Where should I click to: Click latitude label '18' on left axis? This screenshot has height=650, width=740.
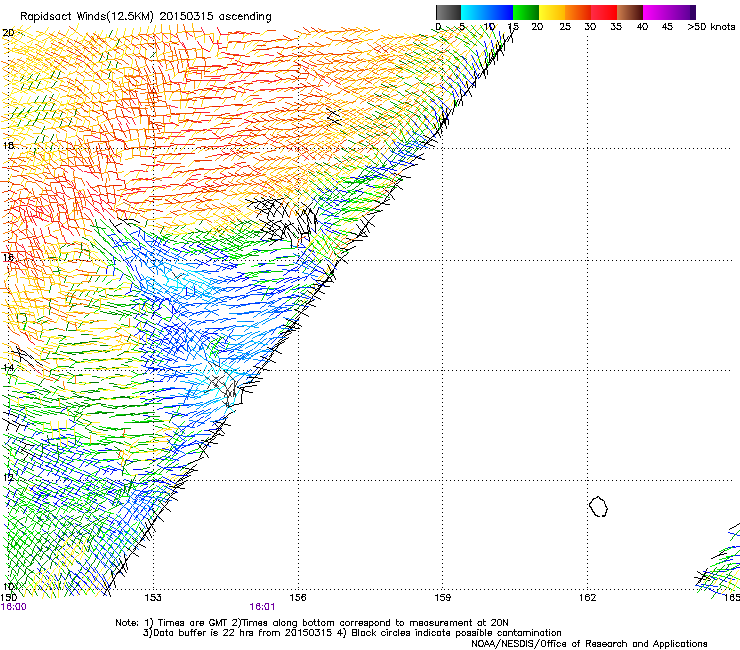8,145
